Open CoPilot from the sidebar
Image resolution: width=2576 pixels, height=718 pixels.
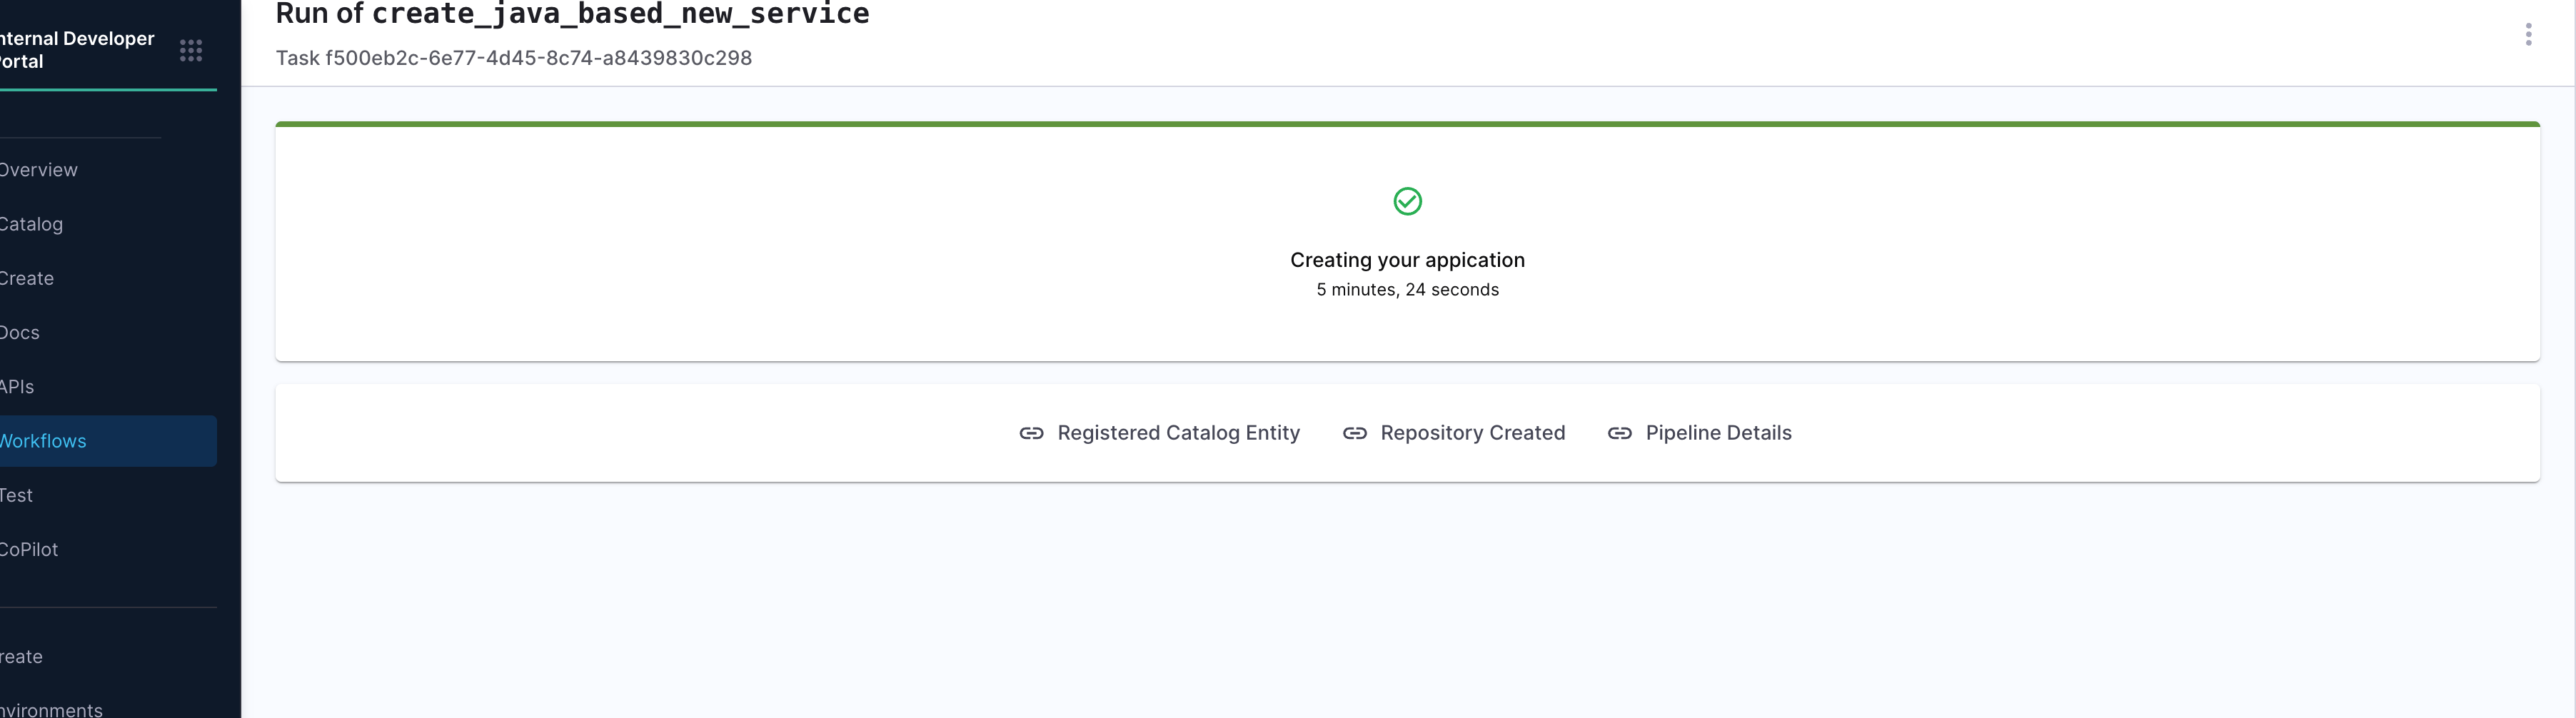click(28, 549)
